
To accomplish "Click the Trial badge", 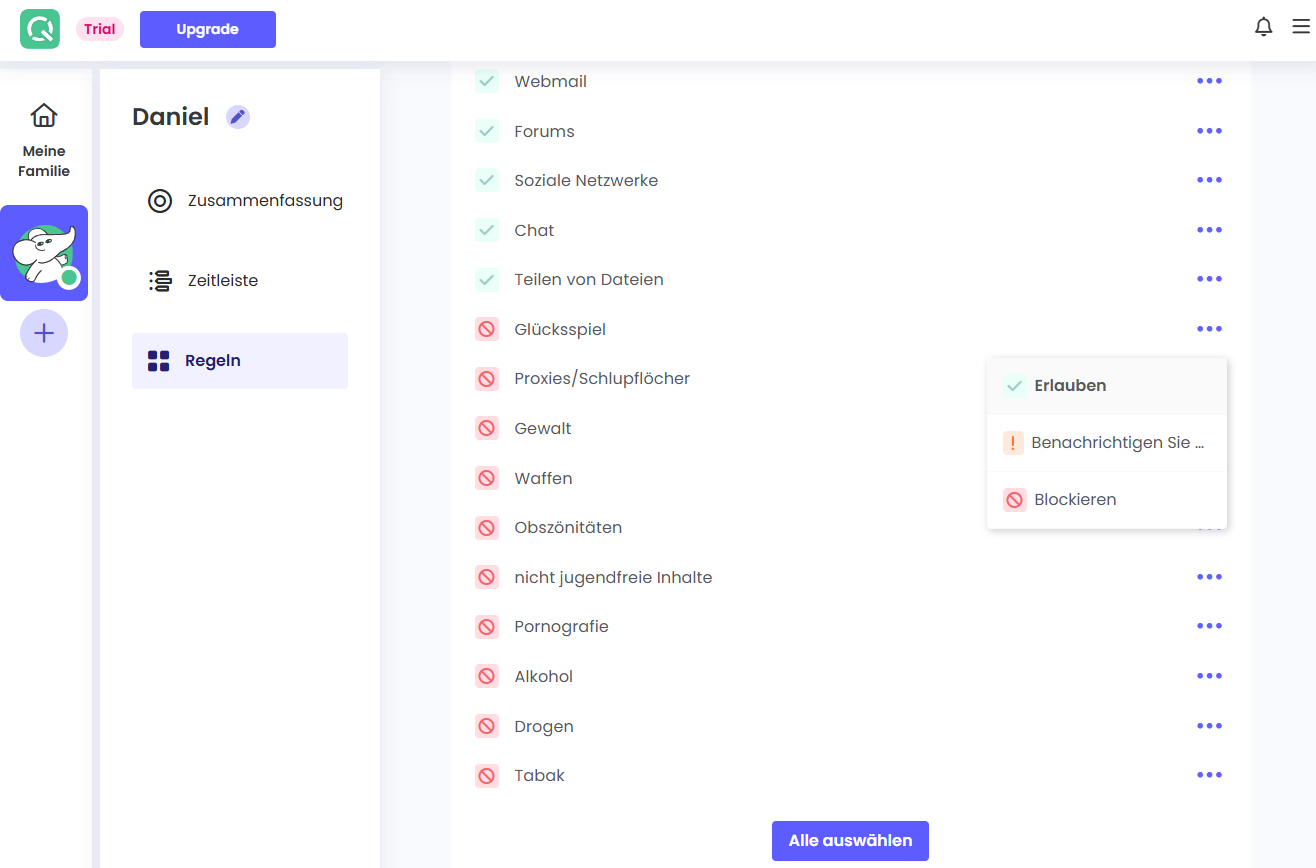I will coord(100,29).
